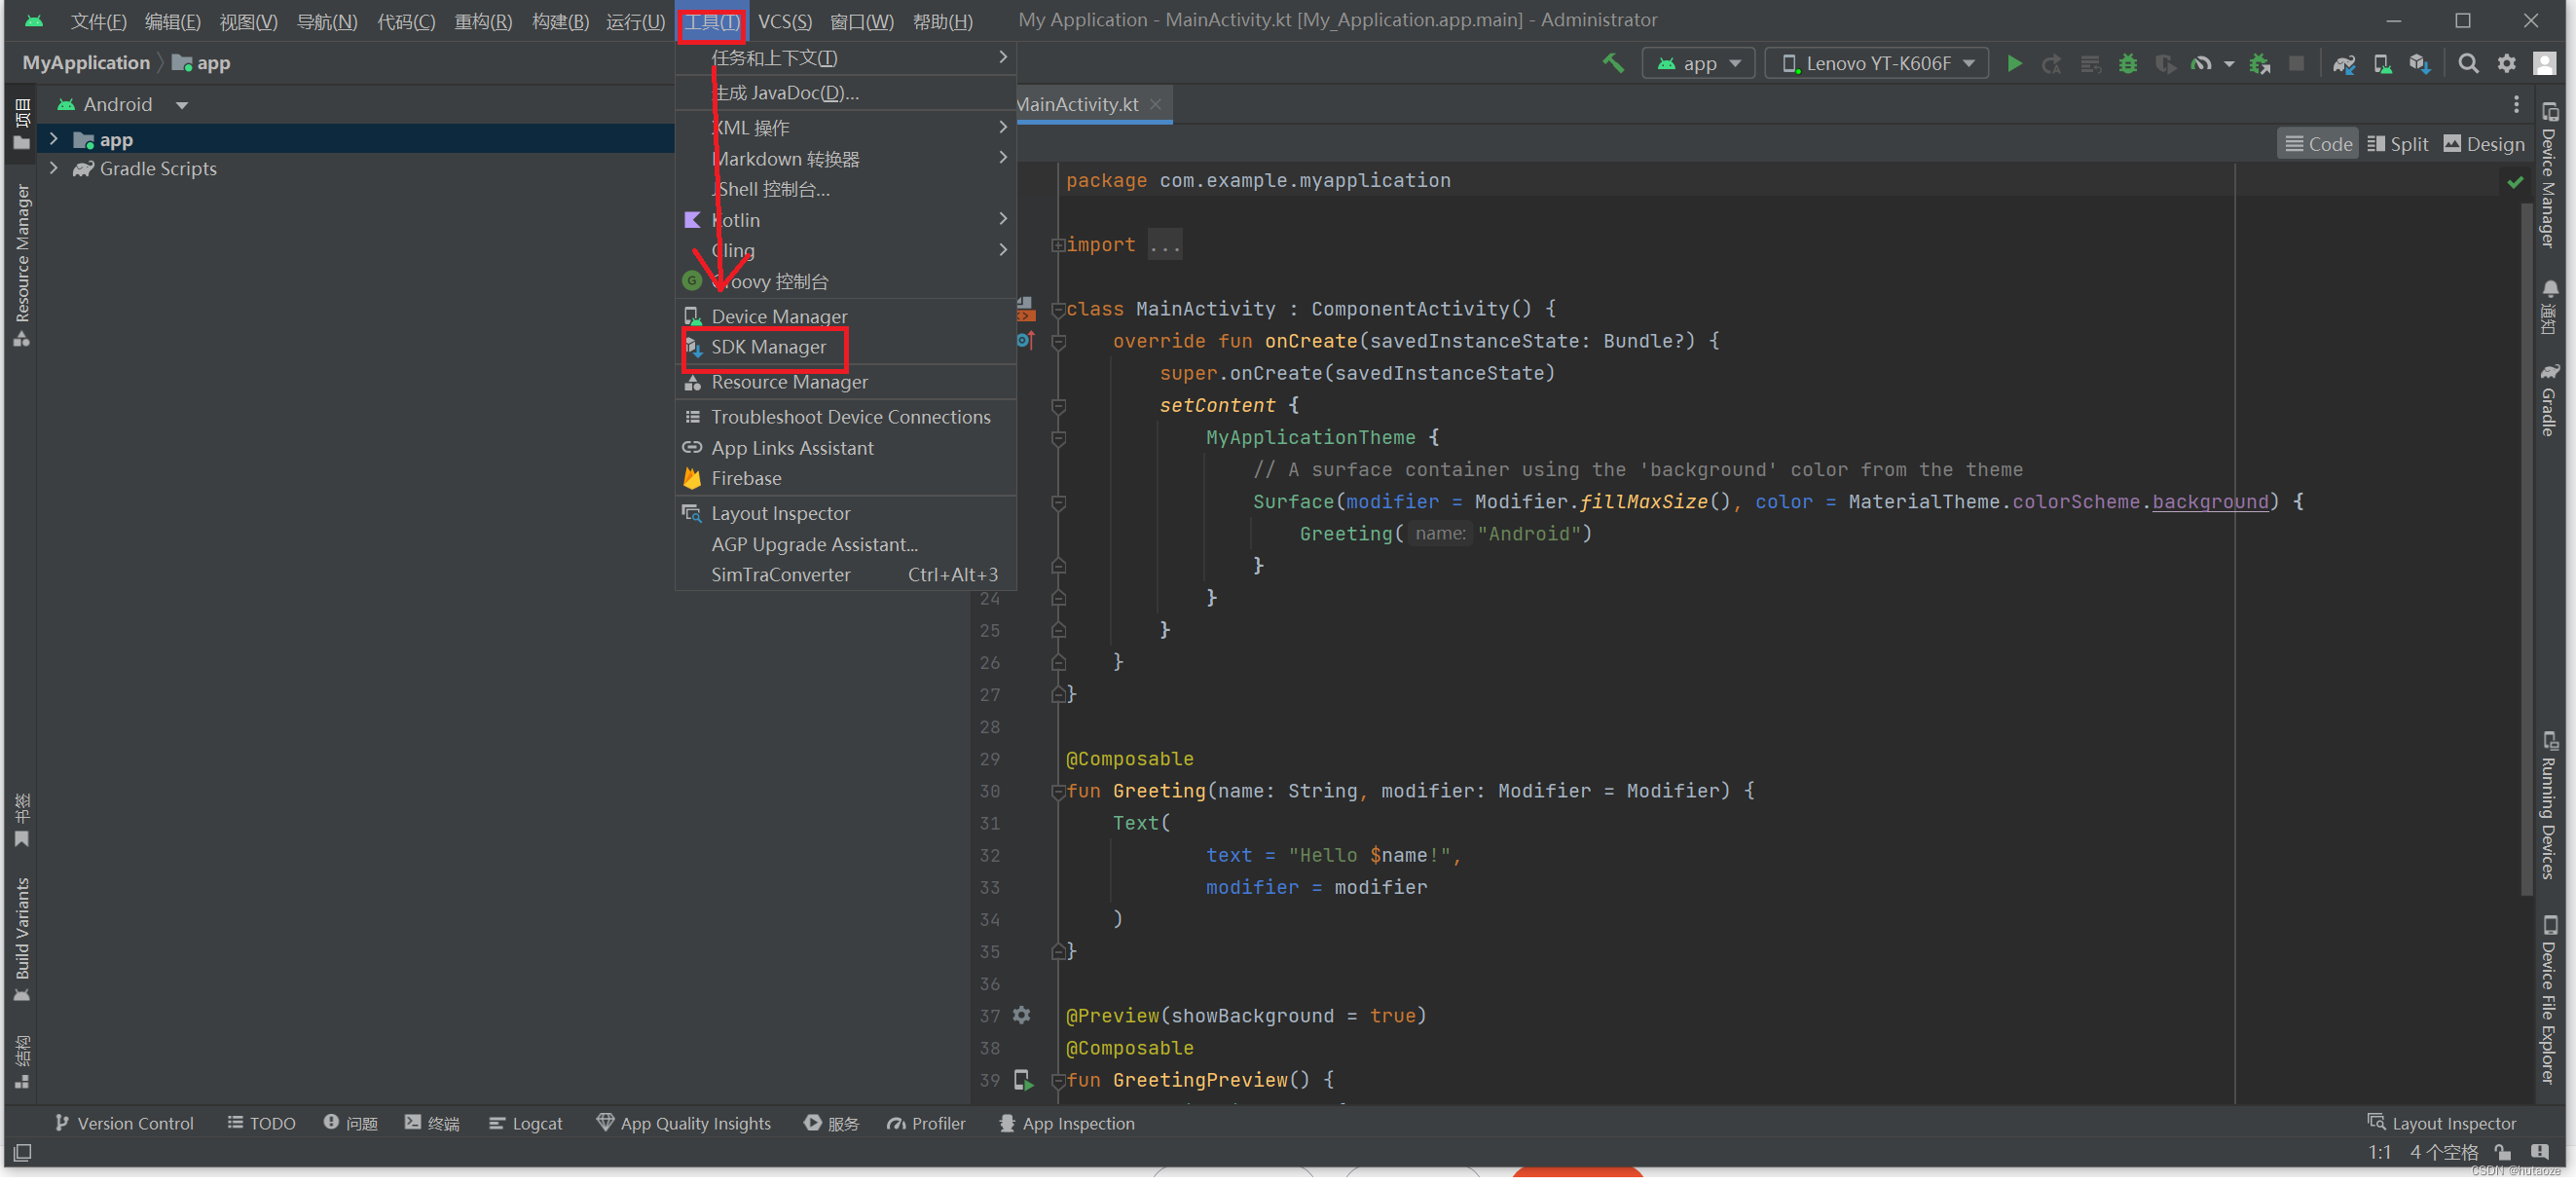This screenshot has height=1185, width=2576.
Task: Toggle the Build Variants tool window
Action: (22, 940)
